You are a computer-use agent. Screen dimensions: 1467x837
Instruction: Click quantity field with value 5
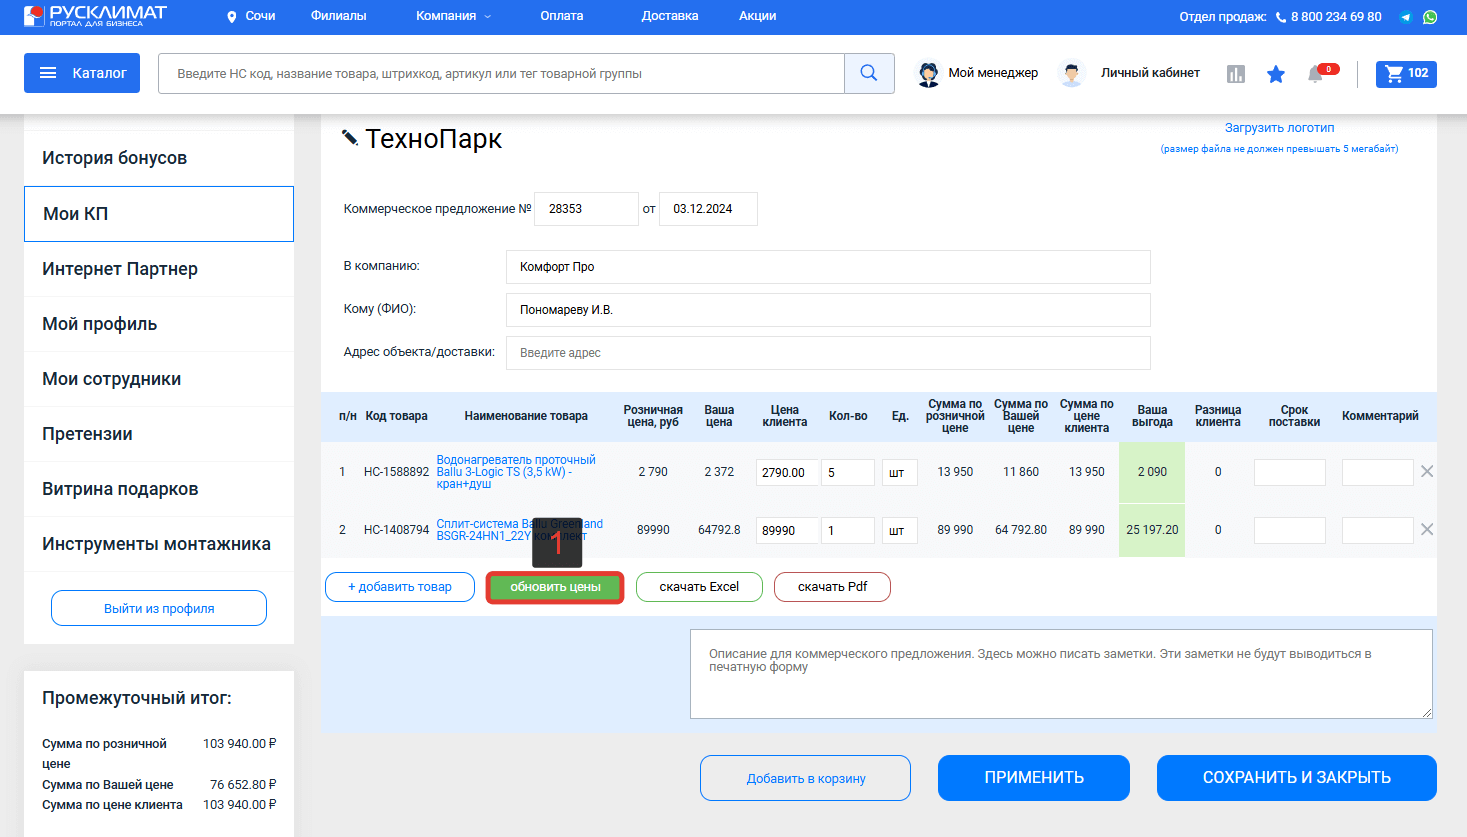848,472
